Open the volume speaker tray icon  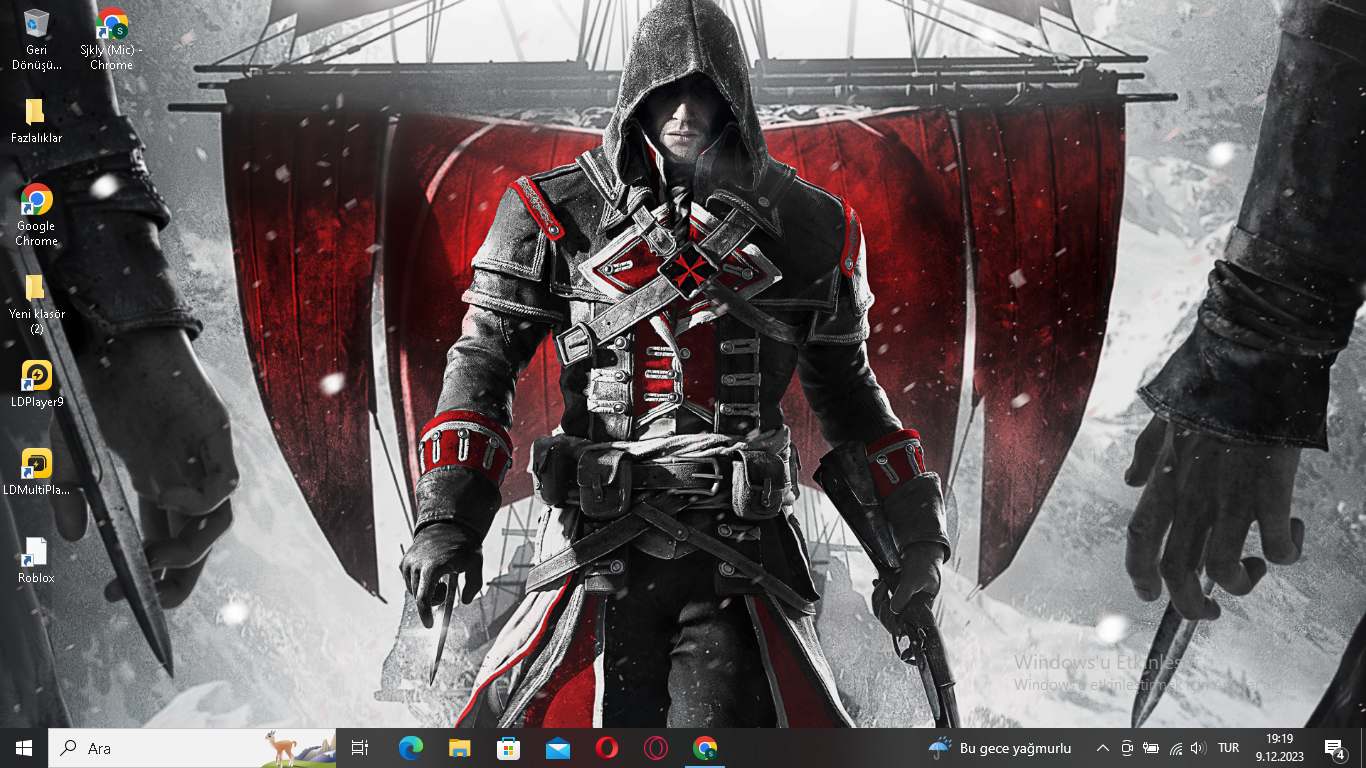coord(1198,748)
